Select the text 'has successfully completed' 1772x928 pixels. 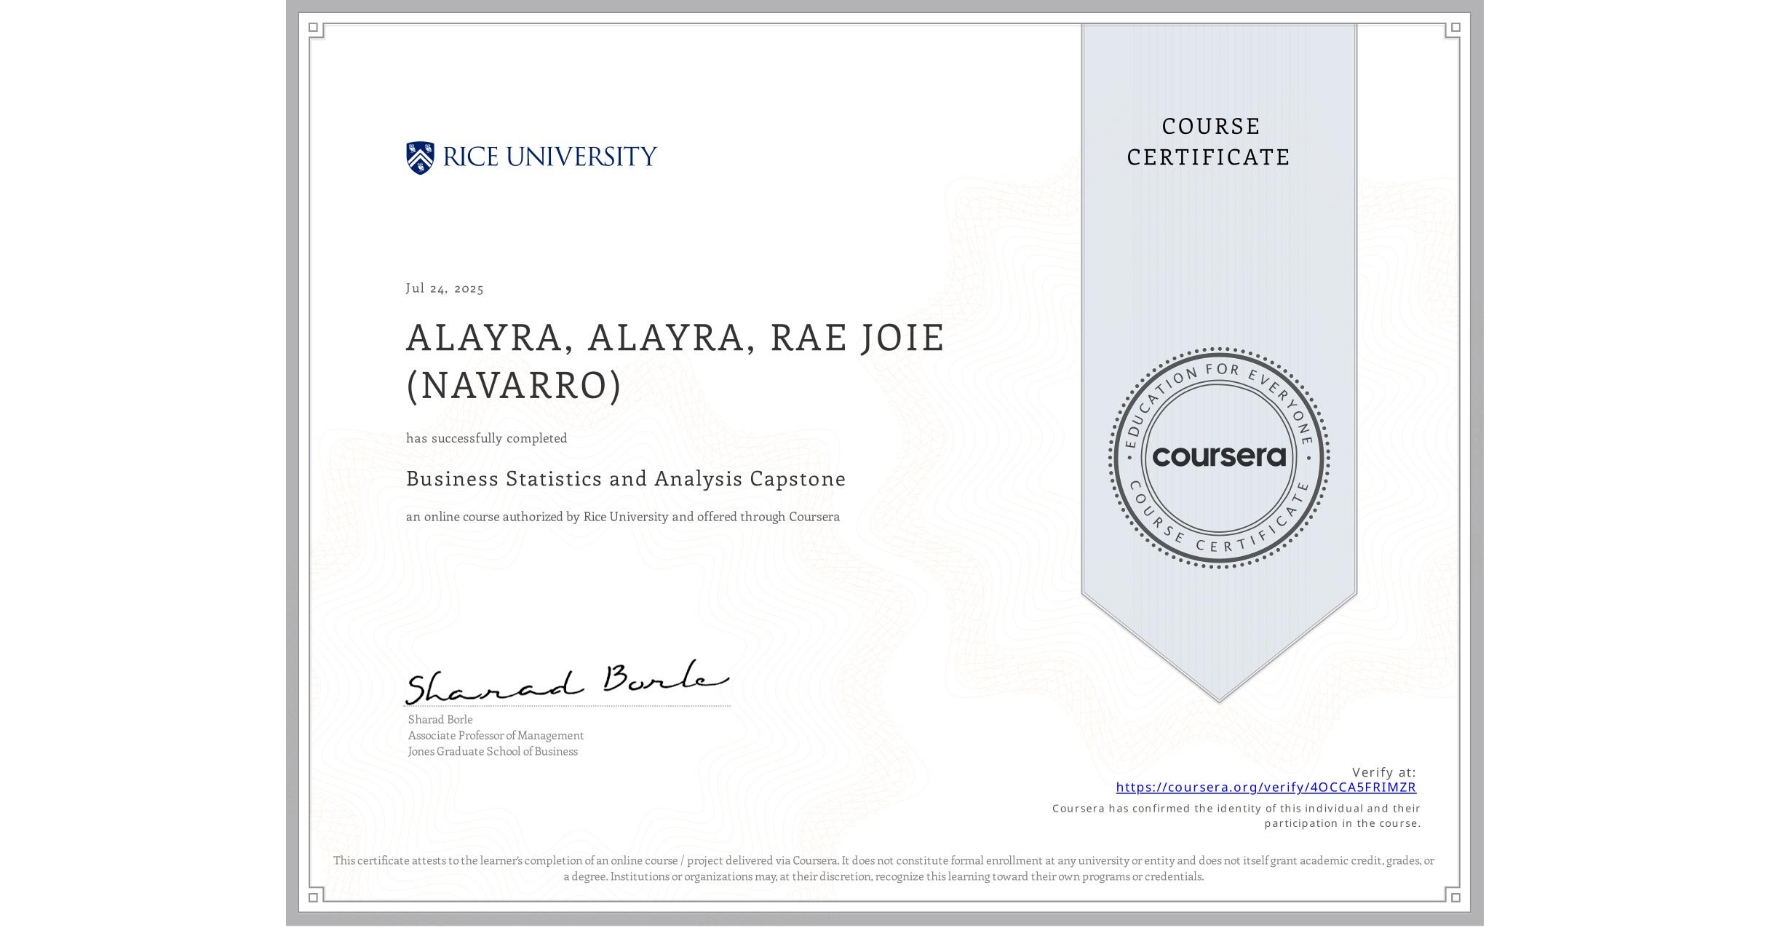486,438
